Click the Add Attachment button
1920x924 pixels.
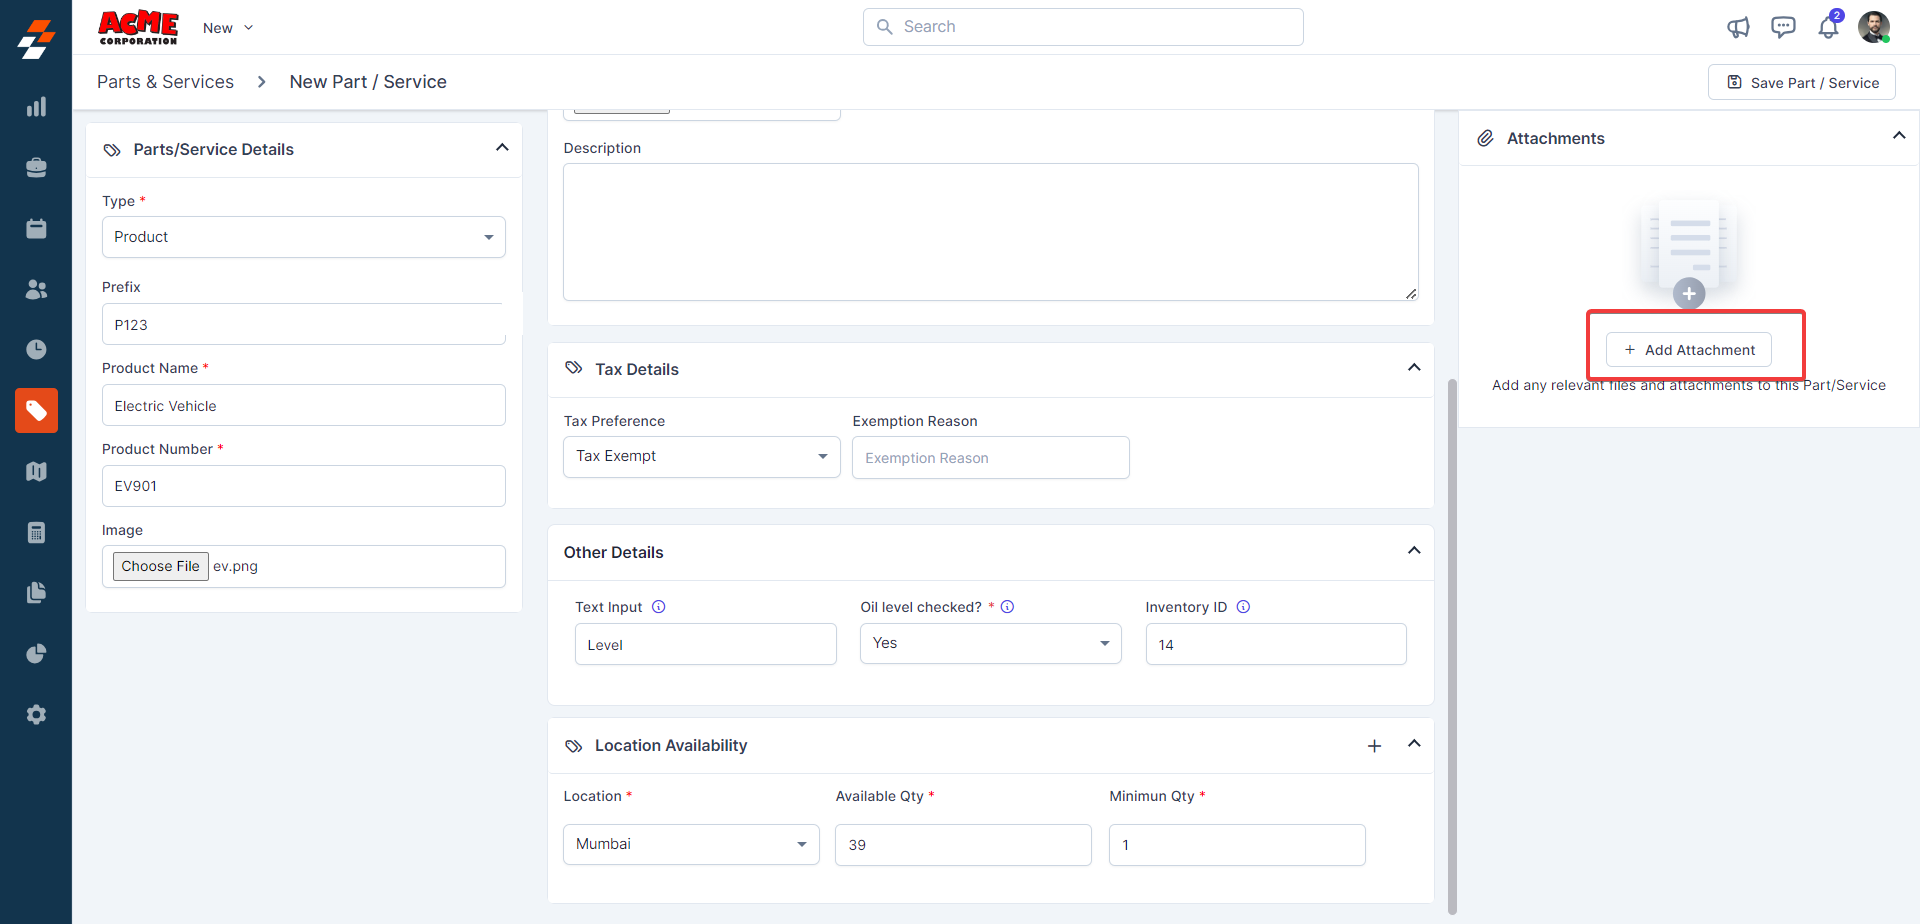(1688, 350)
